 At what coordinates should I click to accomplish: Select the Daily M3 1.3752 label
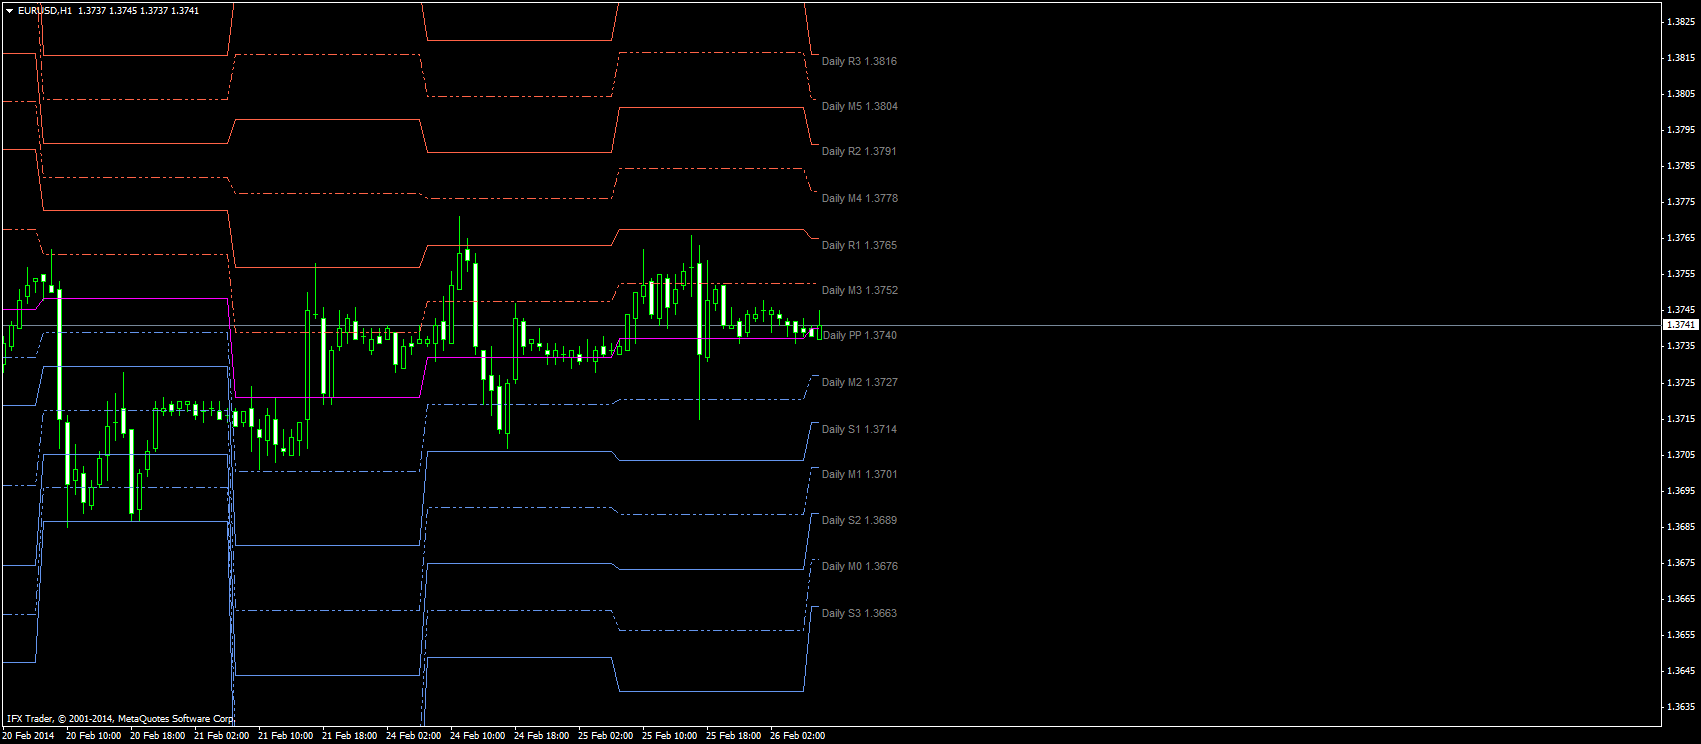click(x=859, y=290)
